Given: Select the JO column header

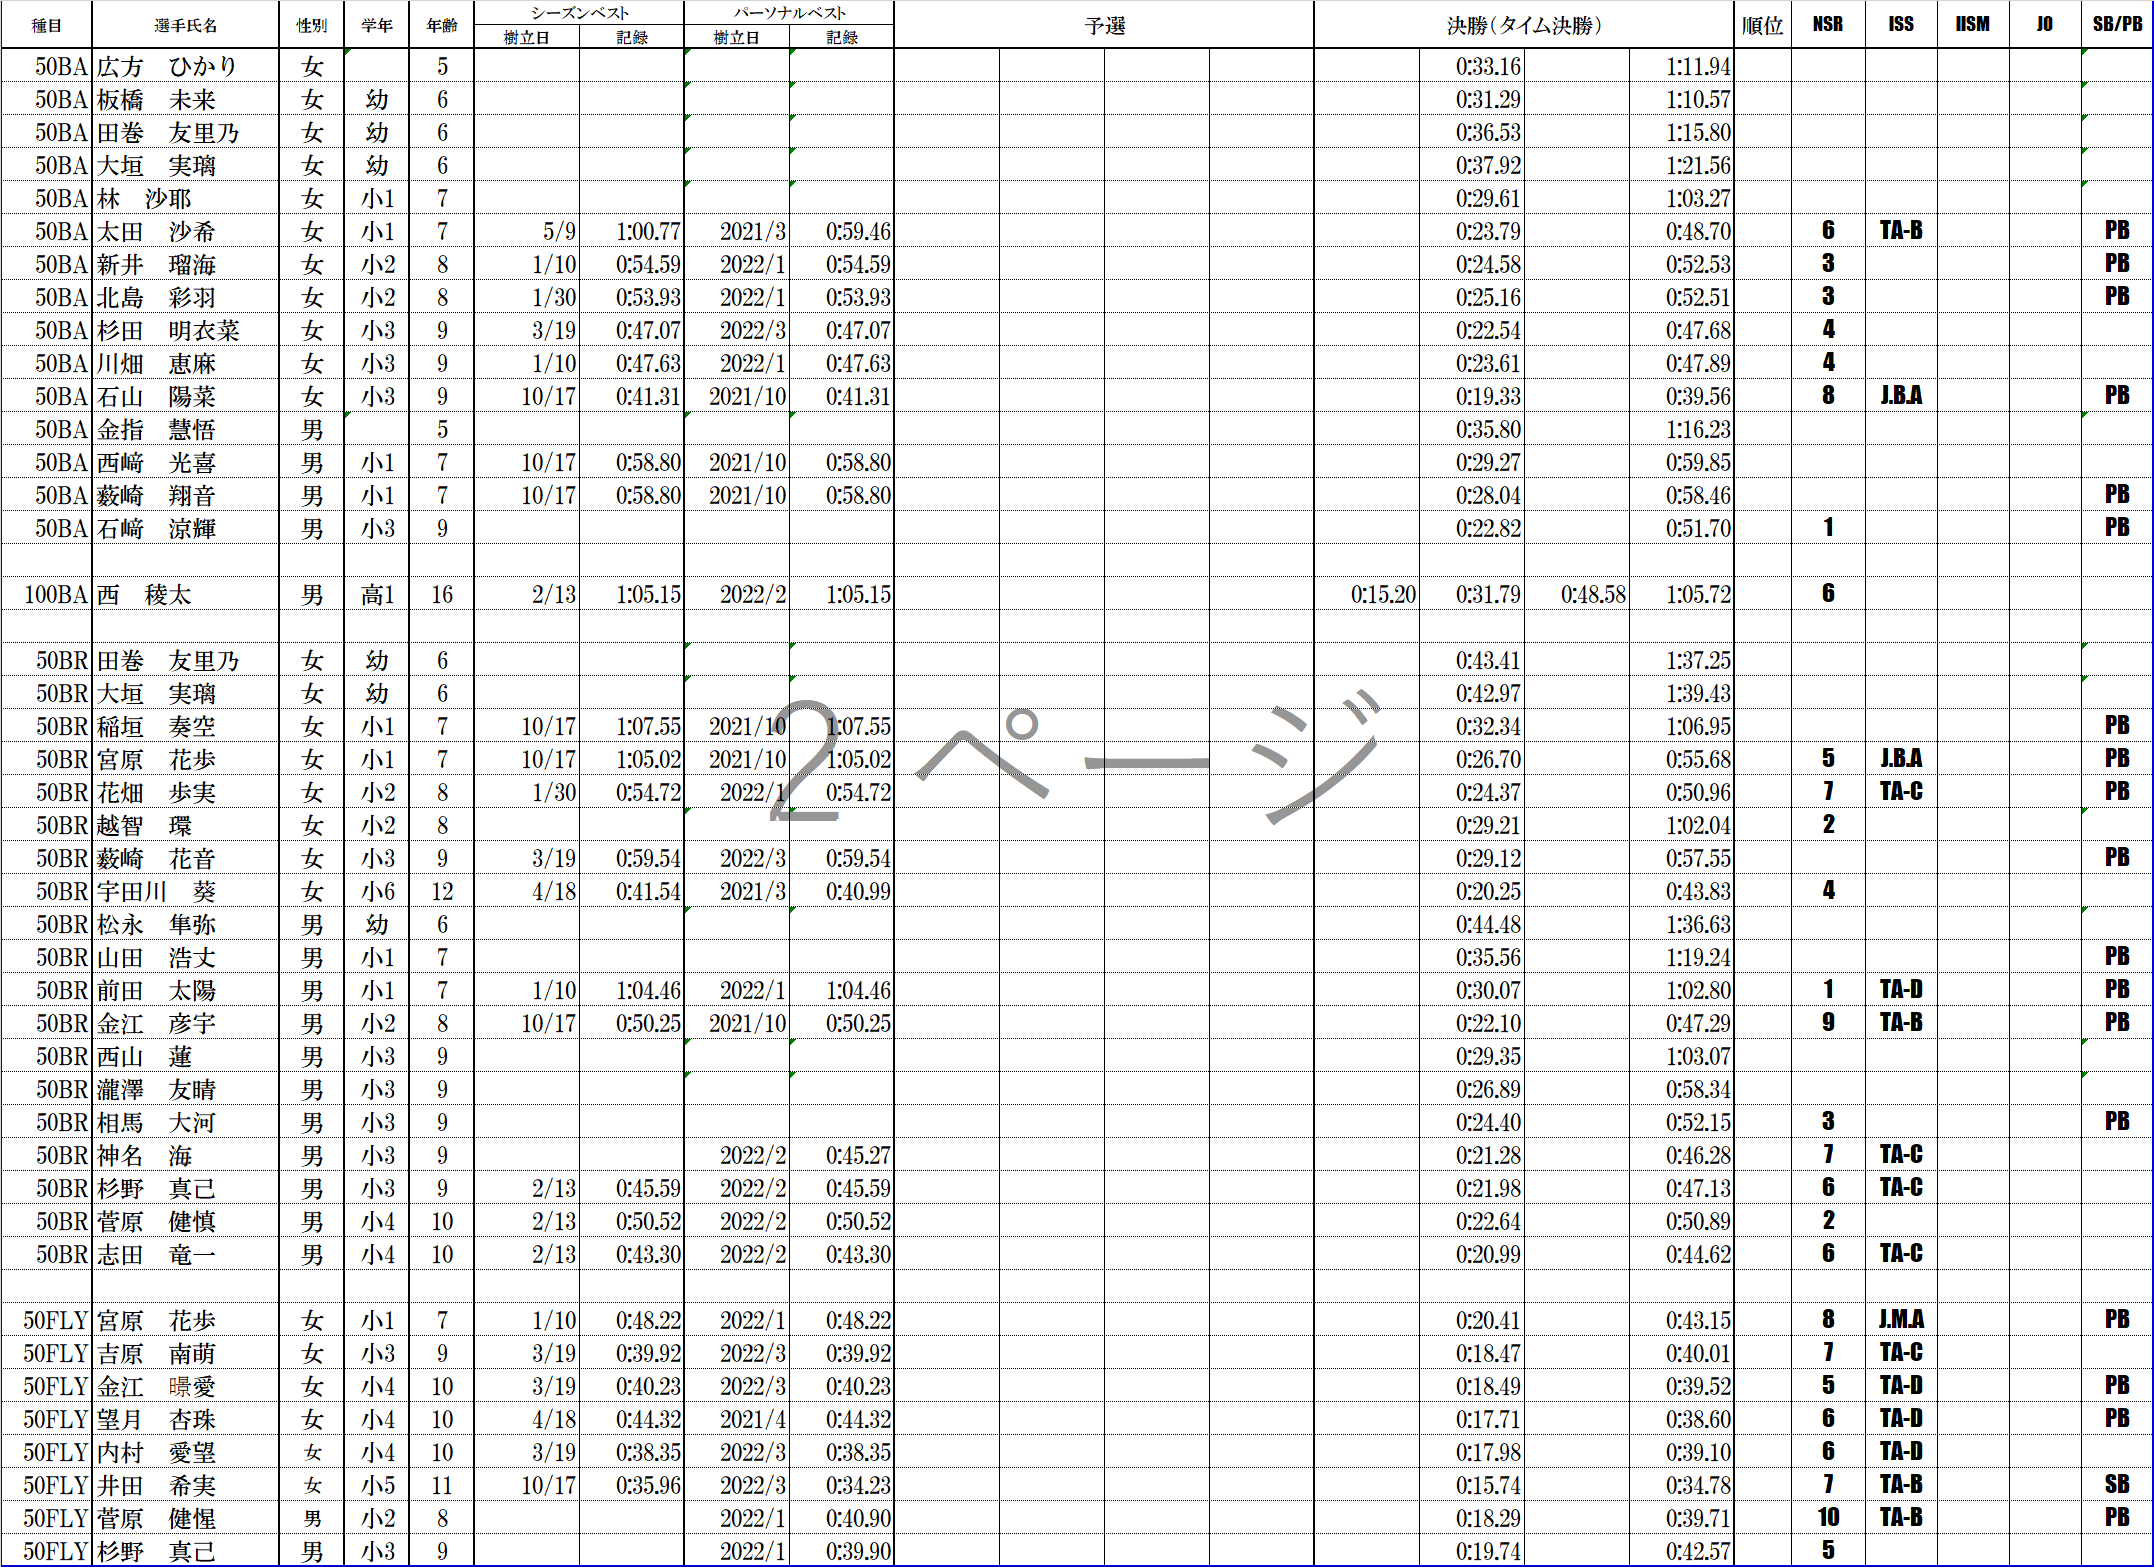Looking at the screenshot, I should (x=2045, y=25).
